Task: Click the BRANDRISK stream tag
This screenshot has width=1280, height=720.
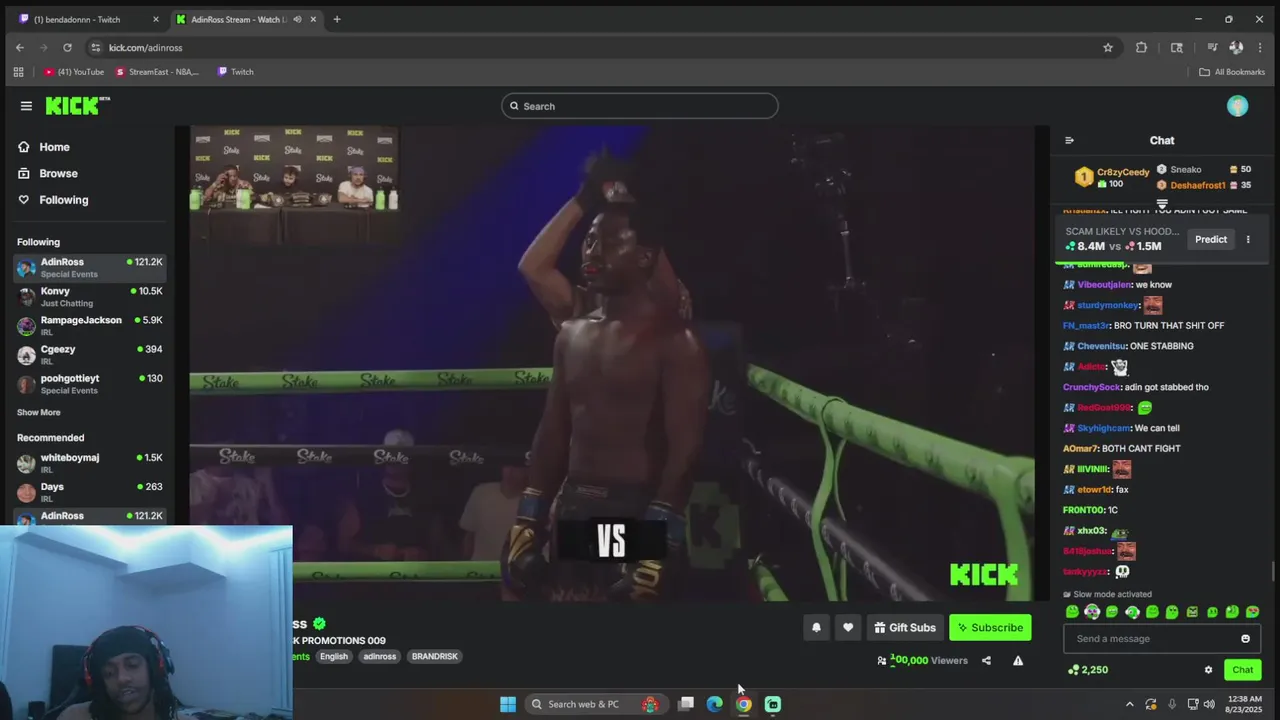Action: [434, 657]
